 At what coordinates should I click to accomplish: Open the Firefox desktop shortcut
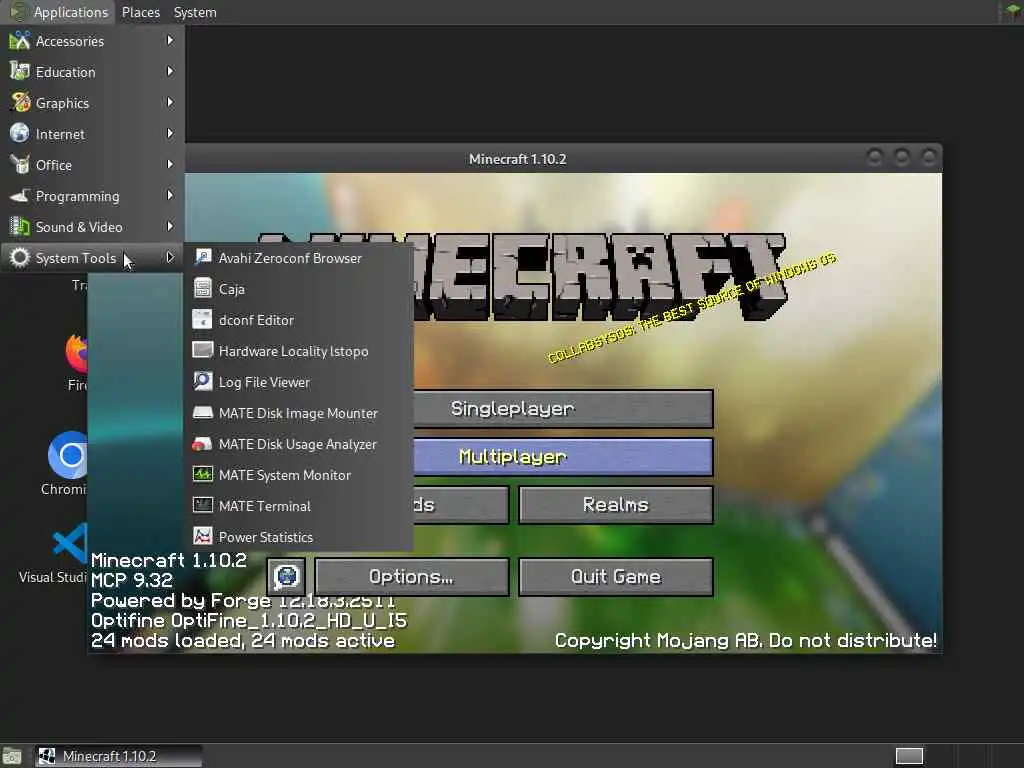76,361
